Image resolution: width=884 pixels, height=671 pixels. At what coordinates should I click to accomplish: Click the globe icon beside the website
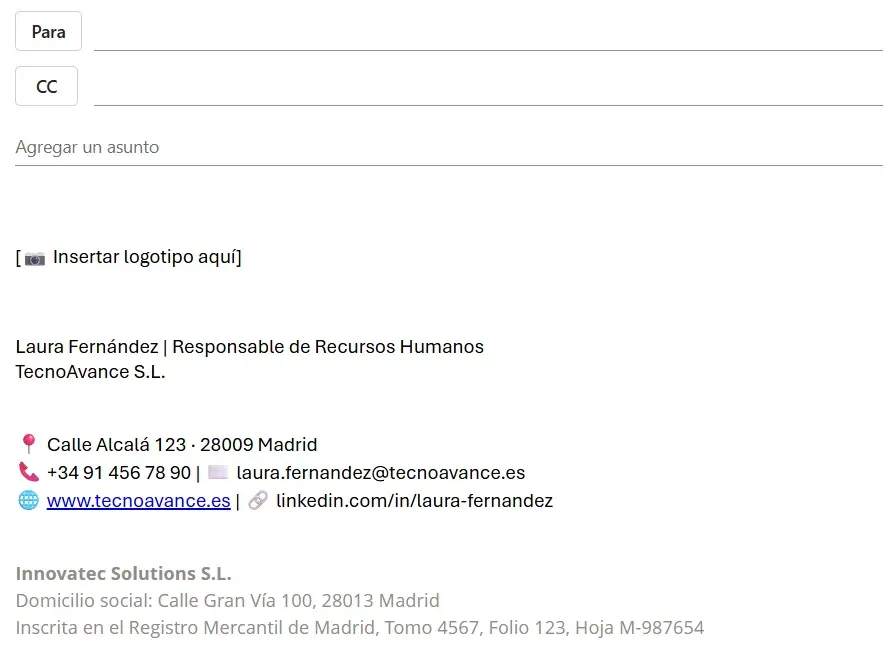pos(28,500)
